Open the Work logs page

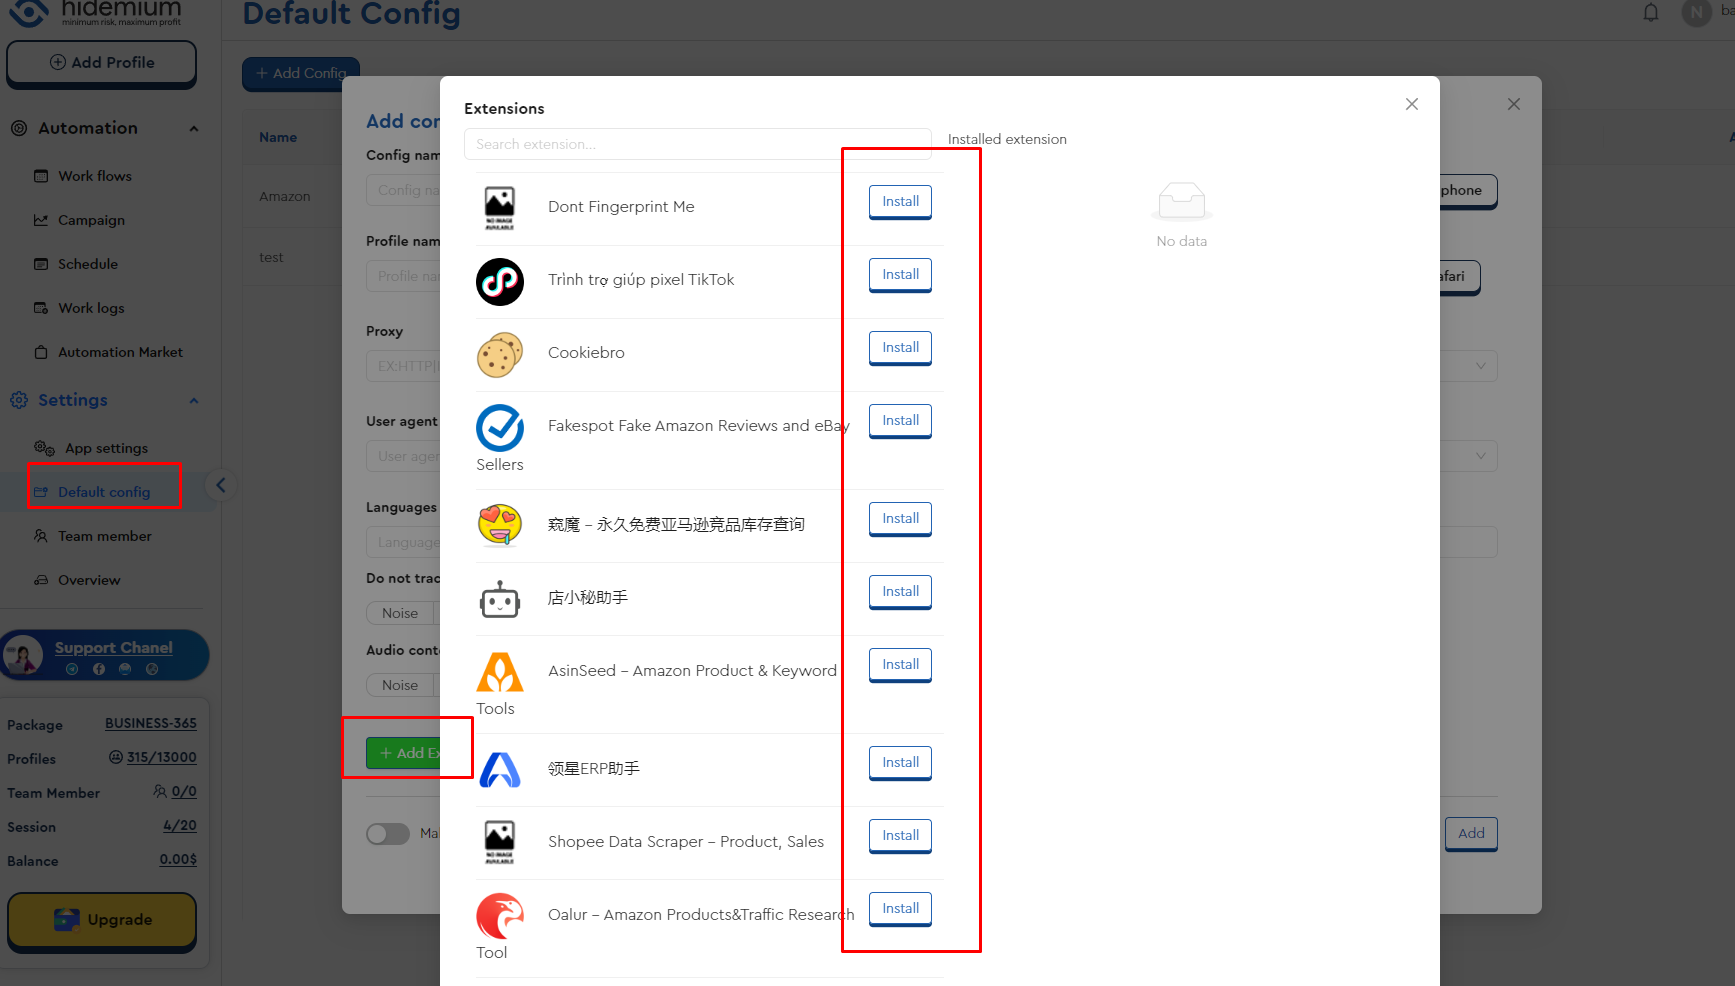(91, 308)
